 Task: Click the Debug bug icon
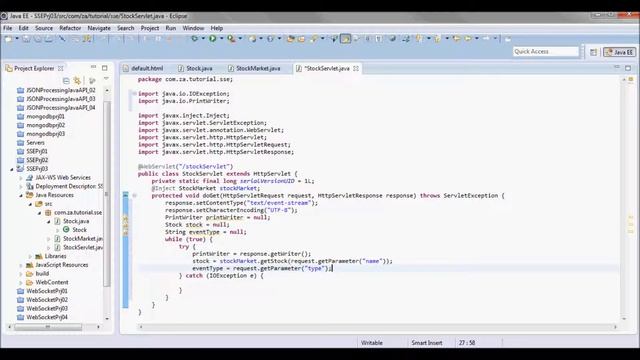coord(194,39)
